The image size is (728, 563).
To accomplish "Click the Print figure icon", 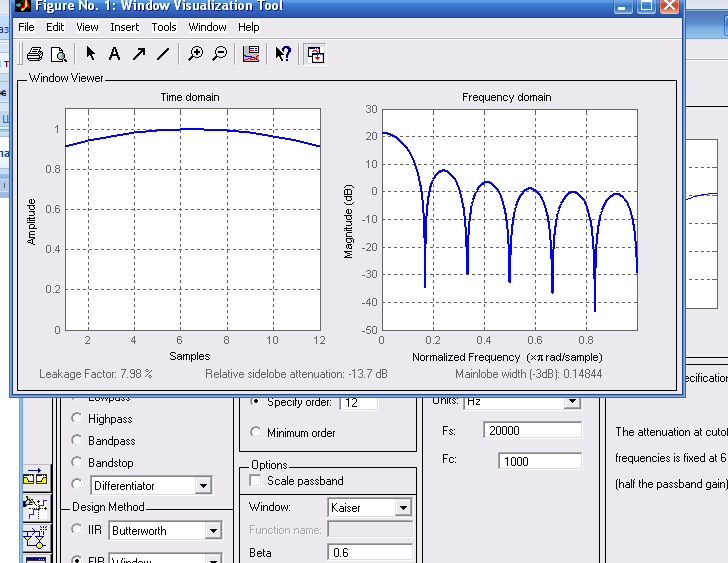I will click(x=35, y=54).
